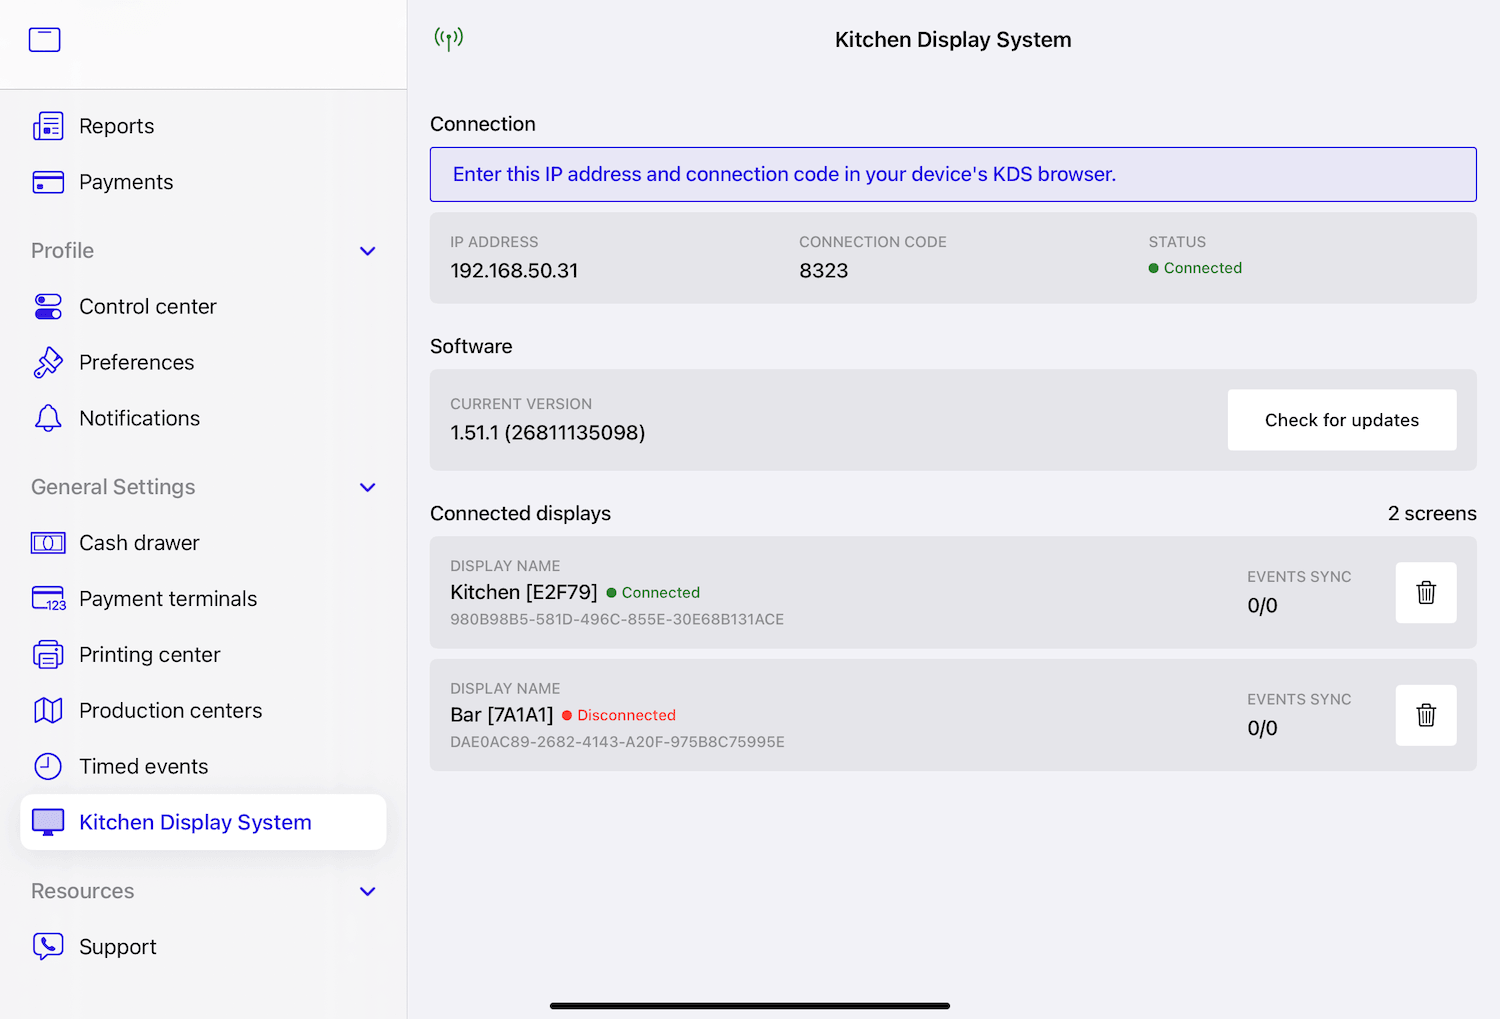The image size is (1500, 1019).
Task: Click the Kitchen Display System page title
Action: pos(953,40)
